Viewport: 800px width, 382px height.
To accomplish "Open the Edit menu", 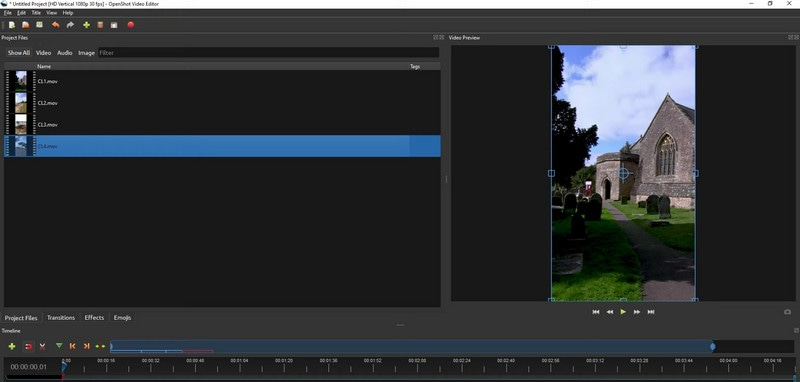I will click(21, 13).
